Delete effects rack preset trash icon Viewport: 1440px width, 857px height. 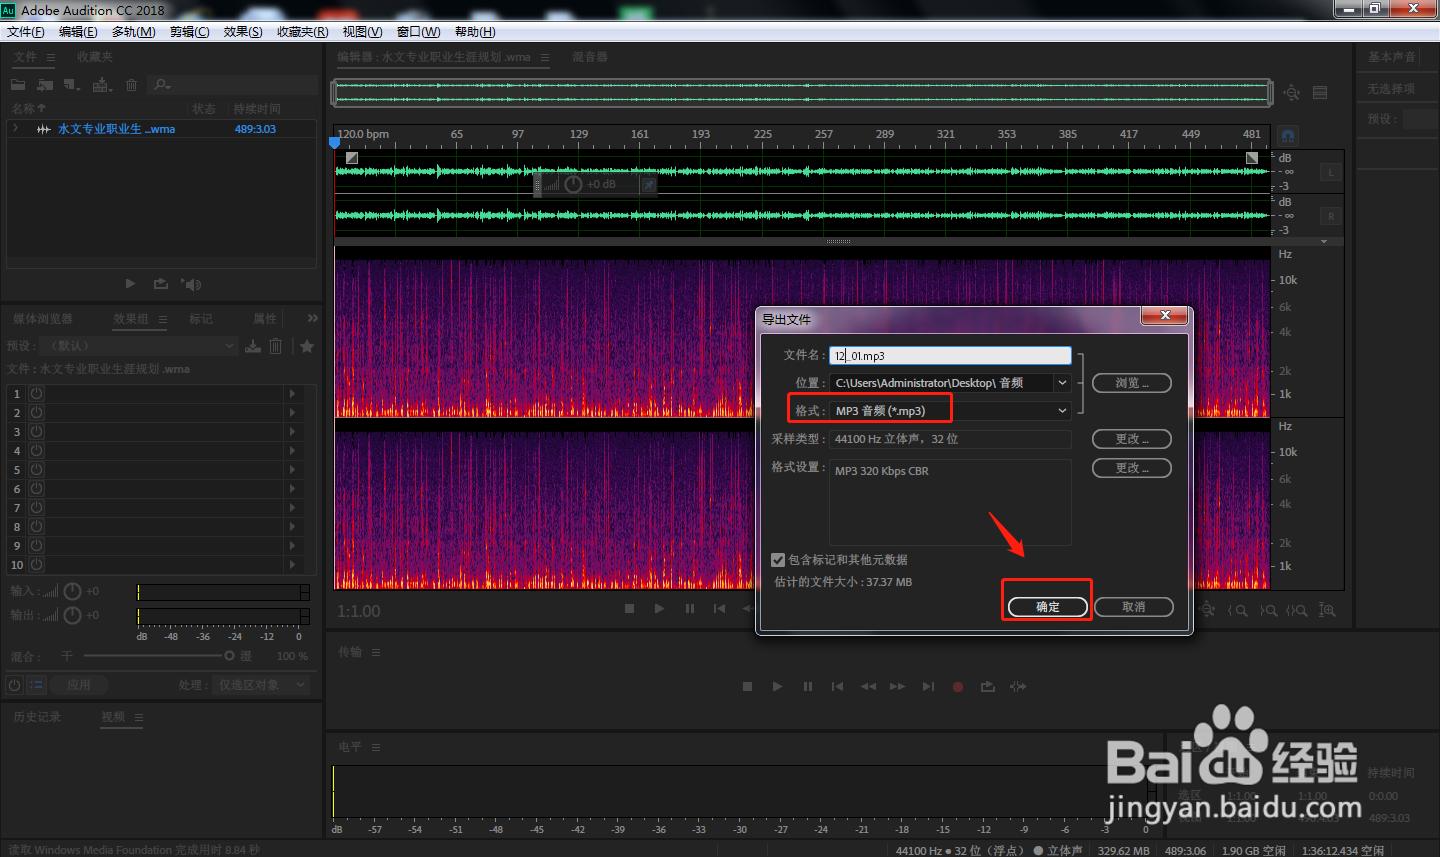tap(276, 346)
